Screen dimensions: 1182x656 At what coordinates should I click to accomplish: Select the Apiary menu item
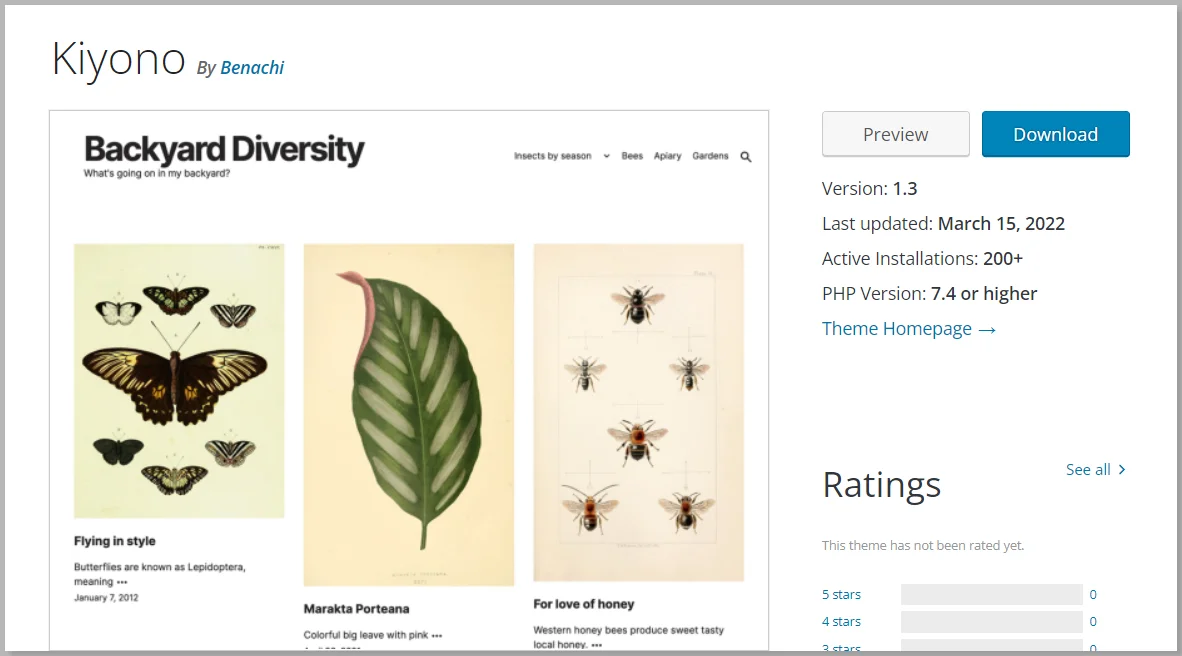[x=667, y=156]
